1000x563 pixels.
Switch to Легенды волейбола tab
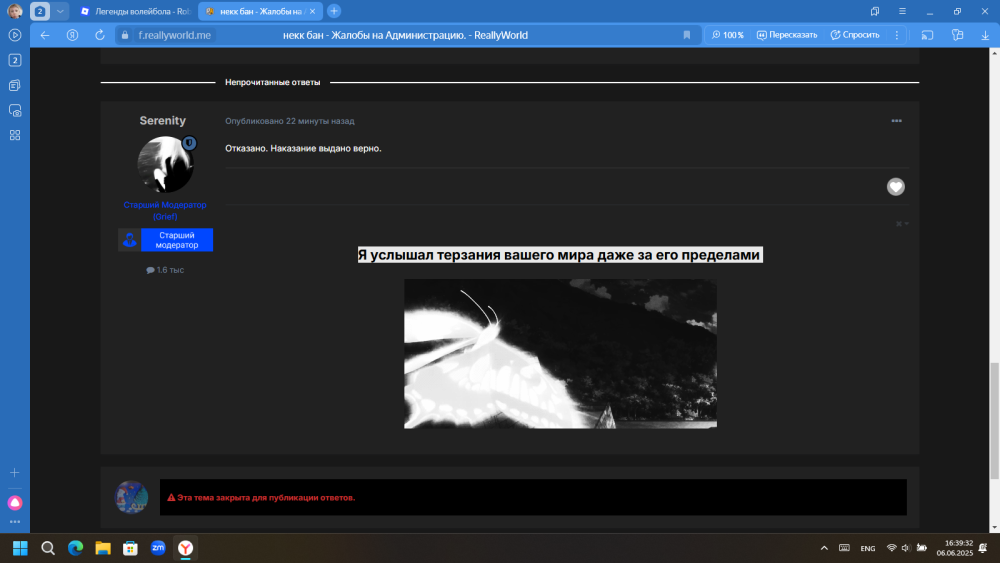pos(136,11)
